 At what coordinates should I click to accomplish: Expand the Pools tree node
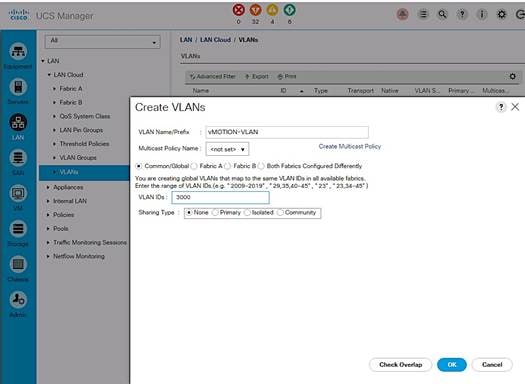(x=48, y=229)
